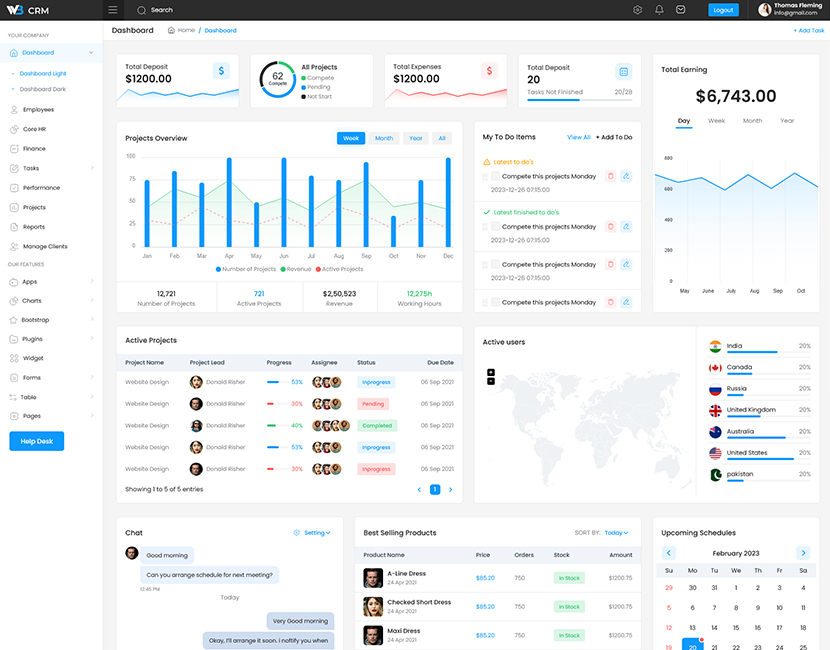Expand the Forms sidebar submenu
Viewport: 830px width, 650px height.
pyautogui.click(x=92, y=377)
